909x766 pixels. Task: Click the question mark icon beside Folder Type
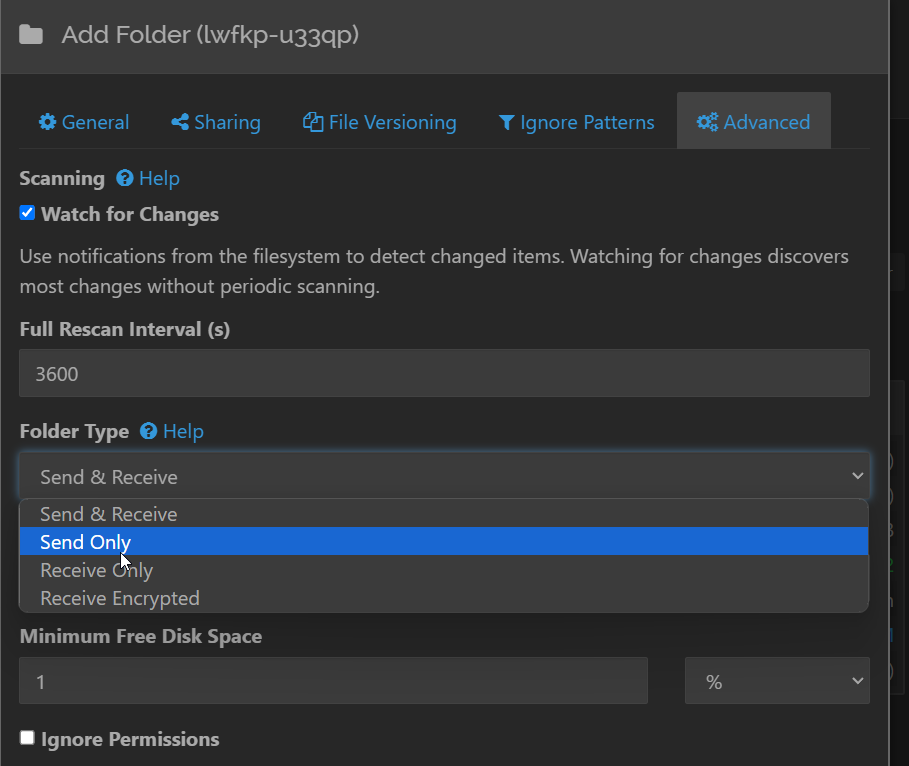coord(149,431)
